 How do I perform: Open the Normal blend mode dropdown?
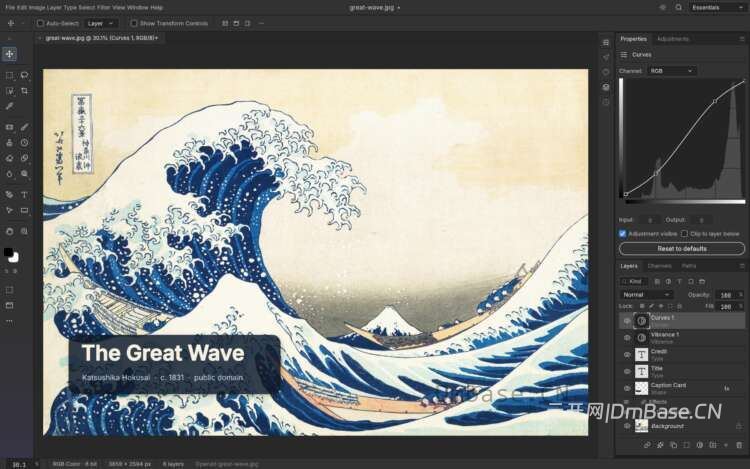pos(646,295)
